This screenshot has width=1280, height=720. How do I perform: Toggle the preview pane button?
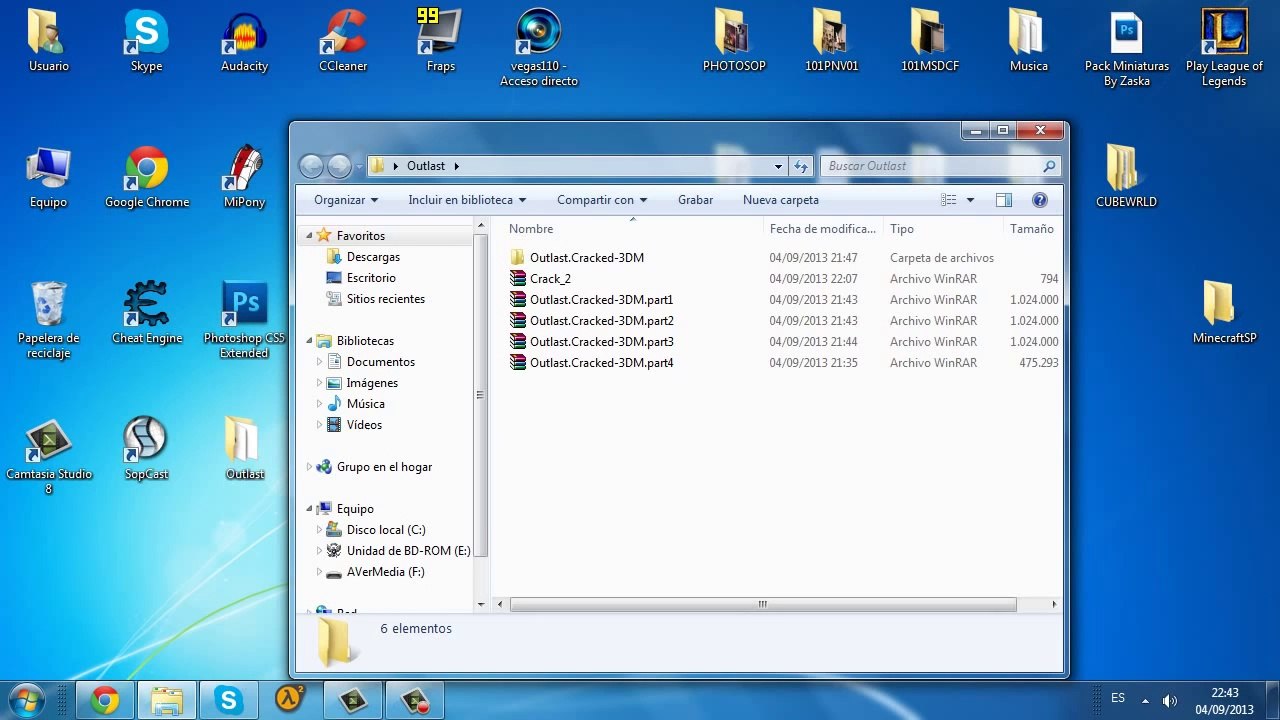pyautogui.click(x=1004, y=200)
